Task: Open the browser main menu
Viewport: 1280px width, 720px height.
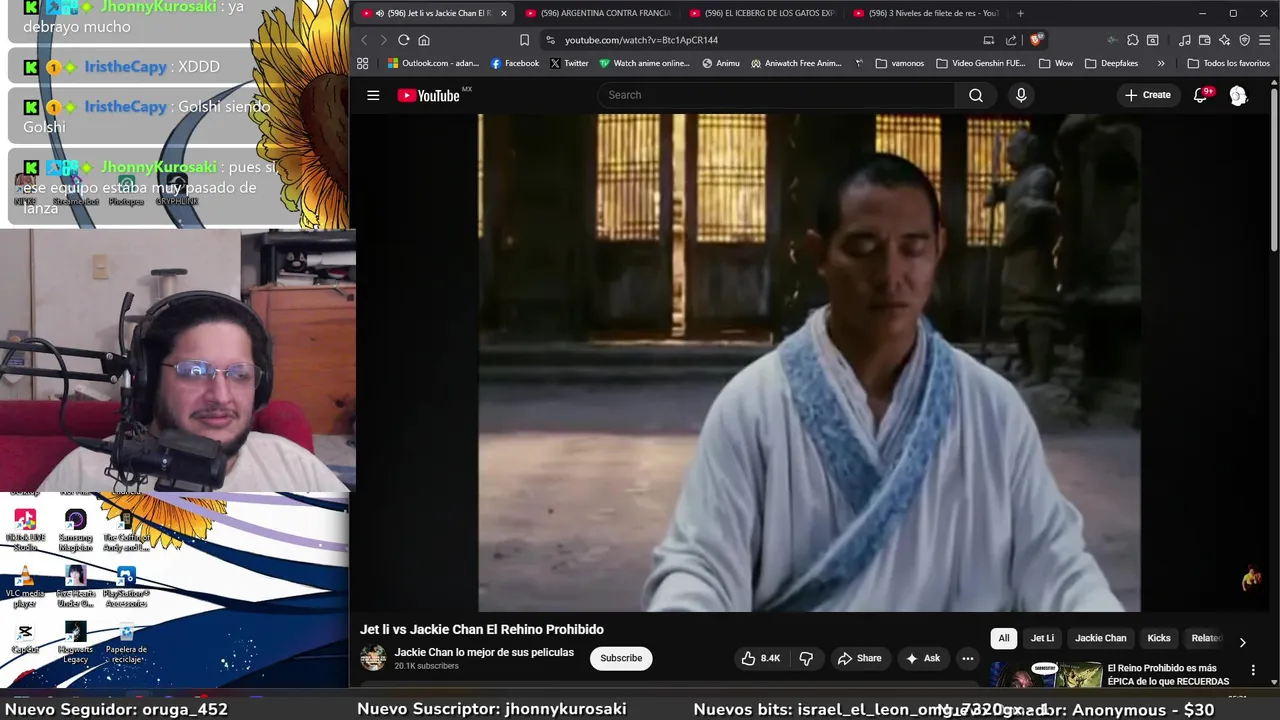Action: pos(1265,40)
